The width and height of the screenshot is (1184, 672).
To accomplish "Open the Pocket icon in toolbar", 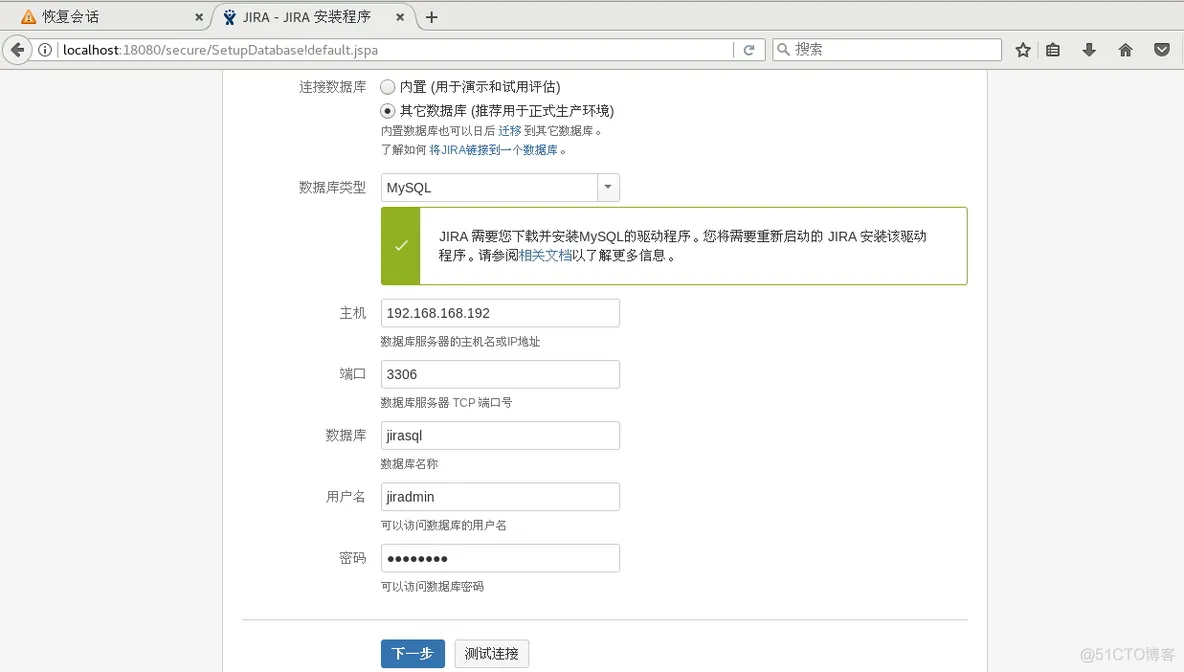I will click(1162, 50).
